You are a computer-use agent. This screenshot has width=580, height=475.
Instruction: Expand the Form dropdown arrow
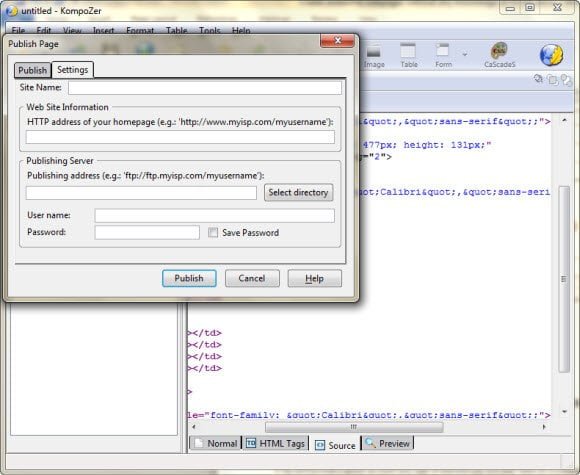pos(465,55)
